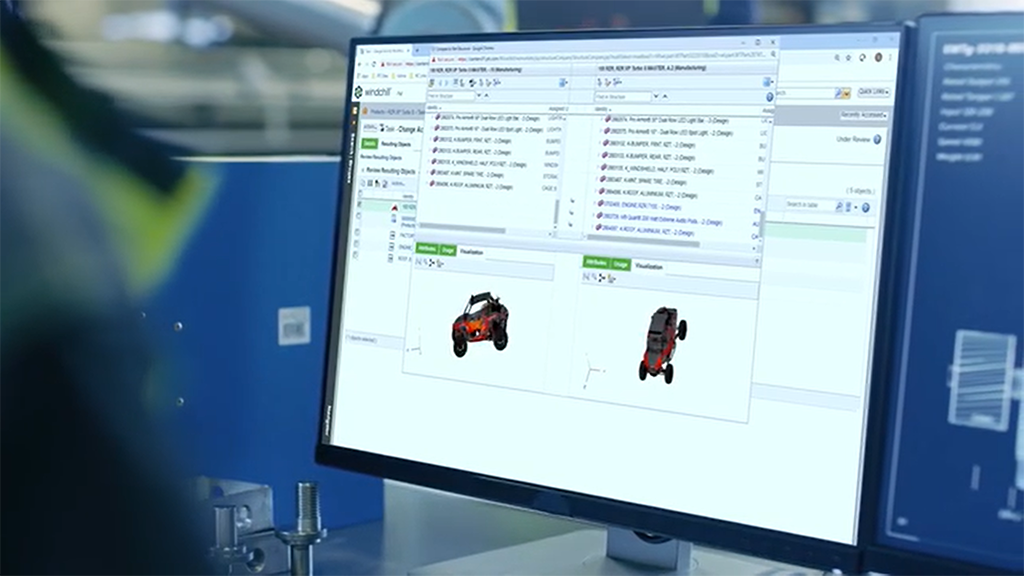Open the views icon at right end of right structure toolbar
The image size is (1024, 576).
pos(768,82)
